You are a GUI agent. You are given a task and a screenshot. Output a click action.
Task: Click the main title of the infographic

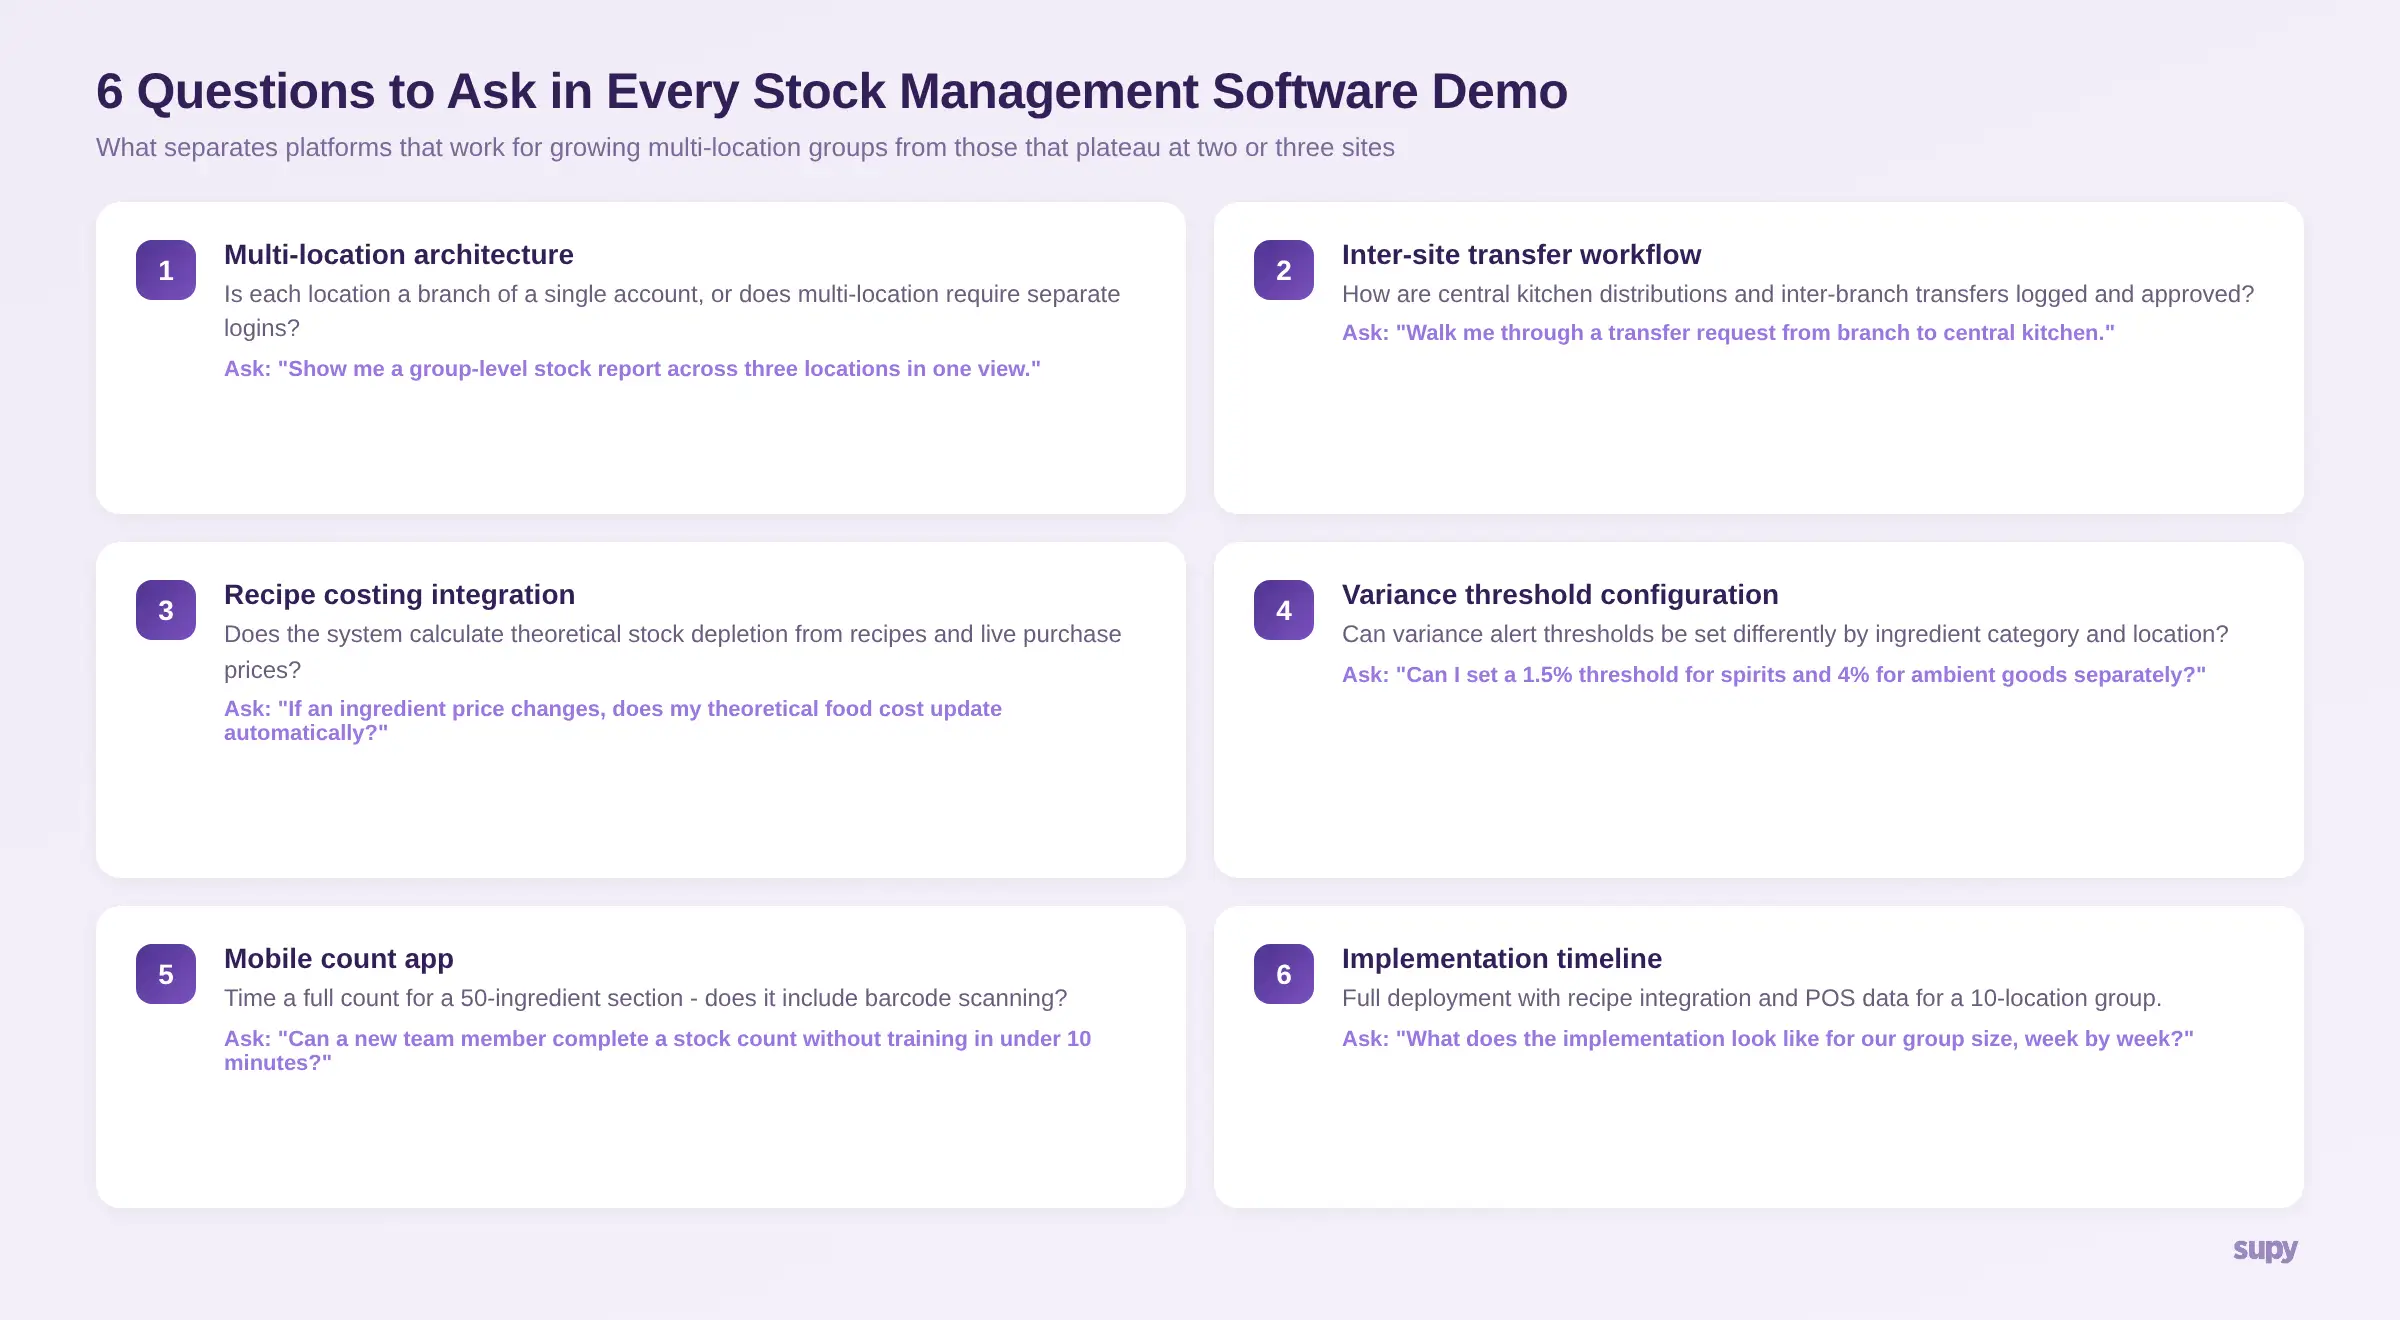pyautogui.click(x=831, y=91)
